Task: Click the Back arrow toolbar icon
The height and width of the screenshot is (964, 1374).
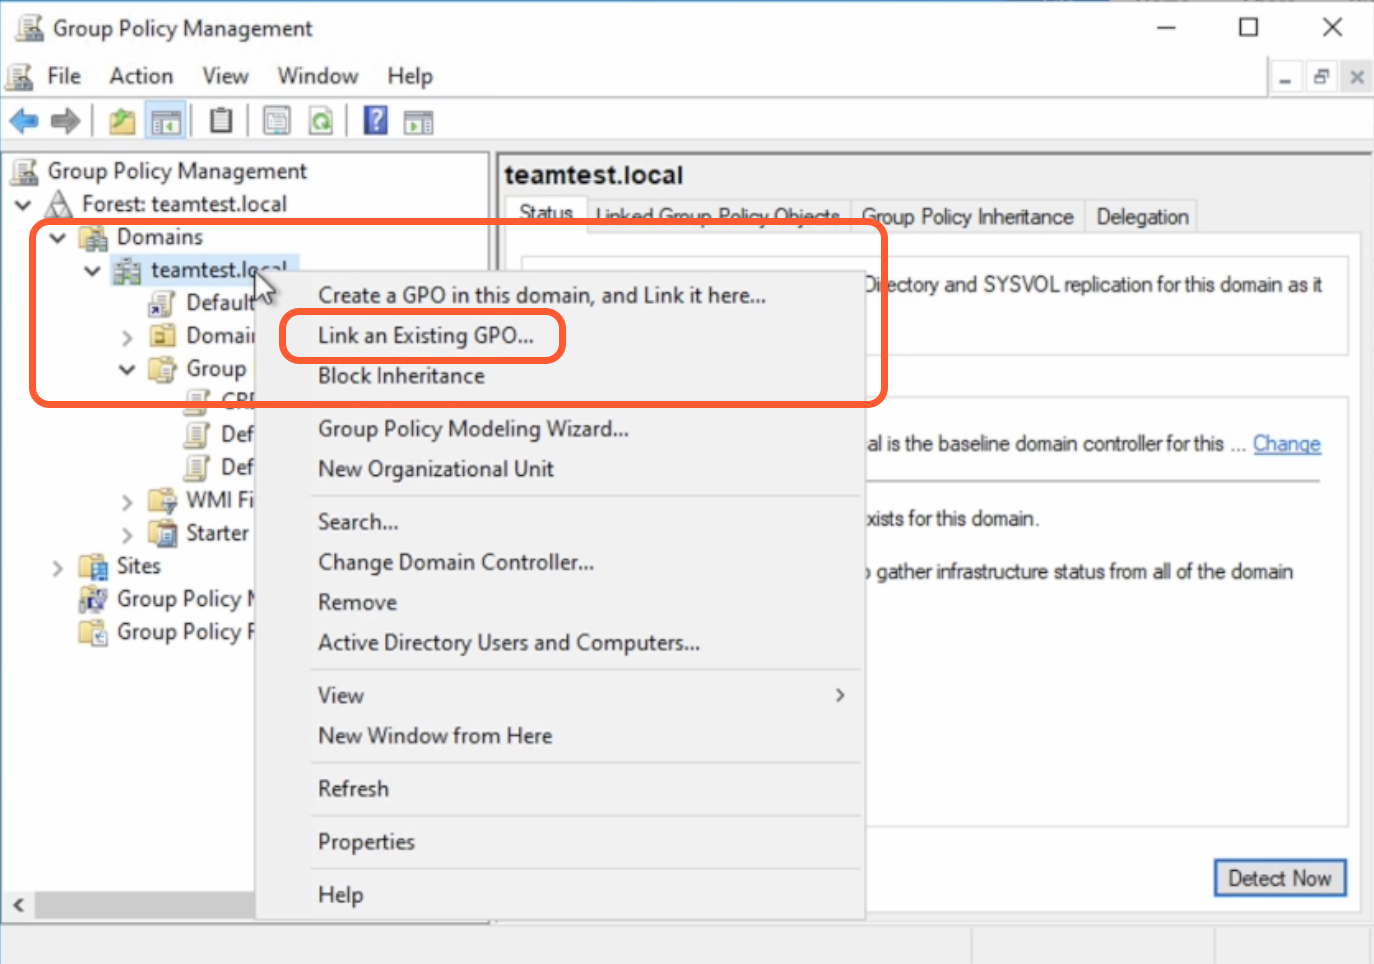Action: 24,122
